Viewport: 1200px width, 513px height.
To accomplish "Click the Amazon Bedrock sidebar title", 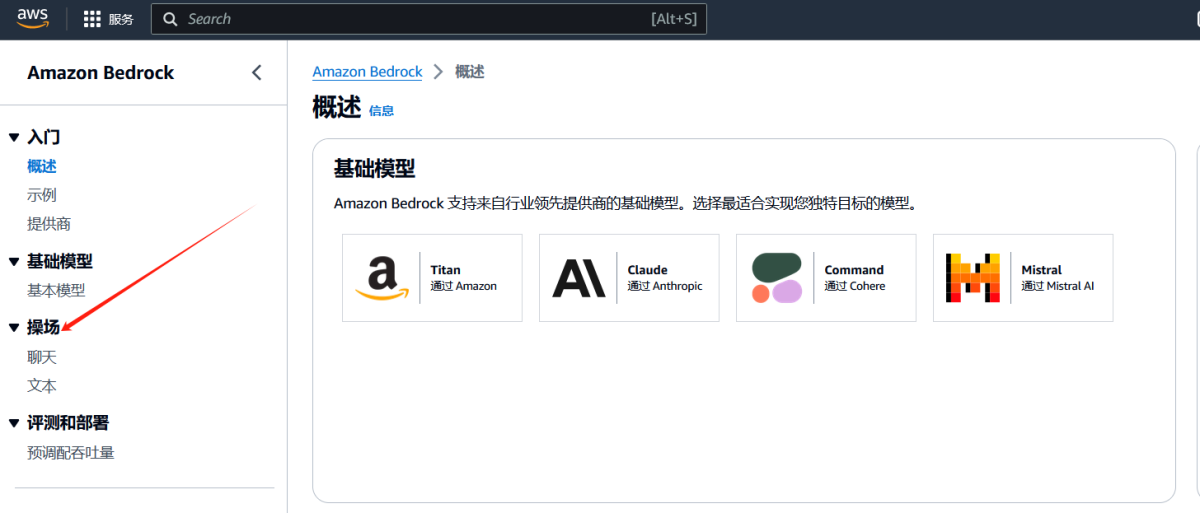I will tap(101, 73).
